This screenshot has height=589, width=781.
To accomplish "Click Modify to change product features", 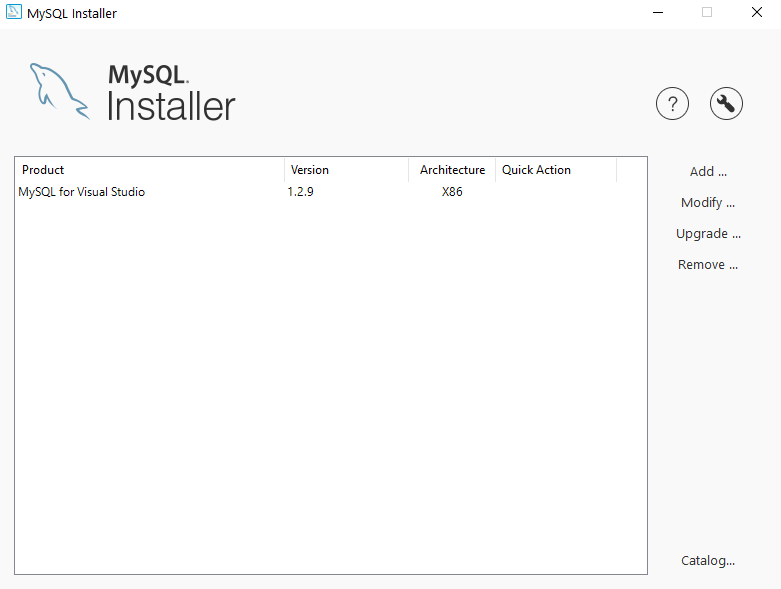I will click(x=708, y=202).
